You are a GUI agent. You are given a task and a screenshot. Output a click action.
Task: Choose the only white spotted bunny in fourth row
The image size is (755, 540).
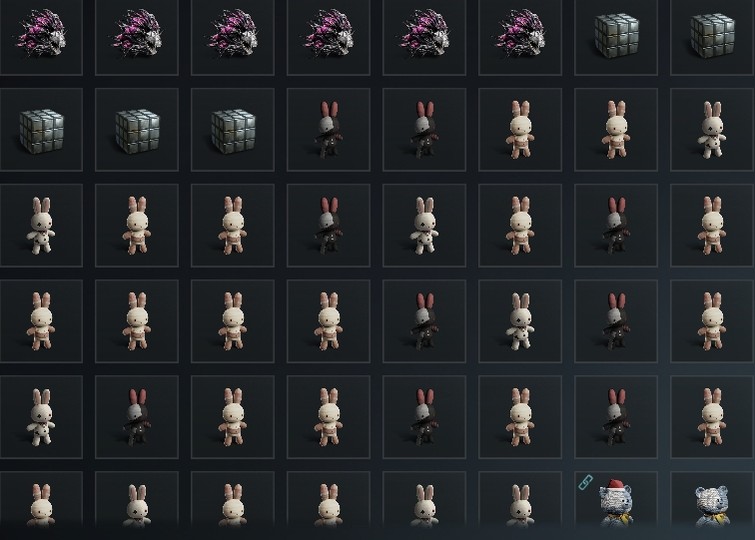[520, 321]
